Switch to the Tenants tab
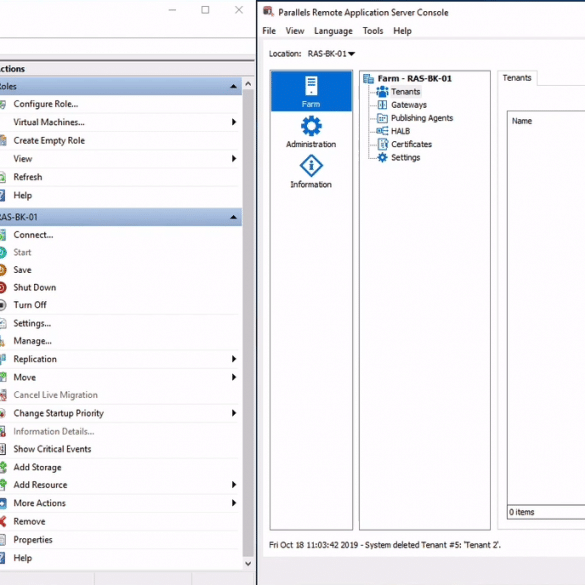 (x=517, y=78)
